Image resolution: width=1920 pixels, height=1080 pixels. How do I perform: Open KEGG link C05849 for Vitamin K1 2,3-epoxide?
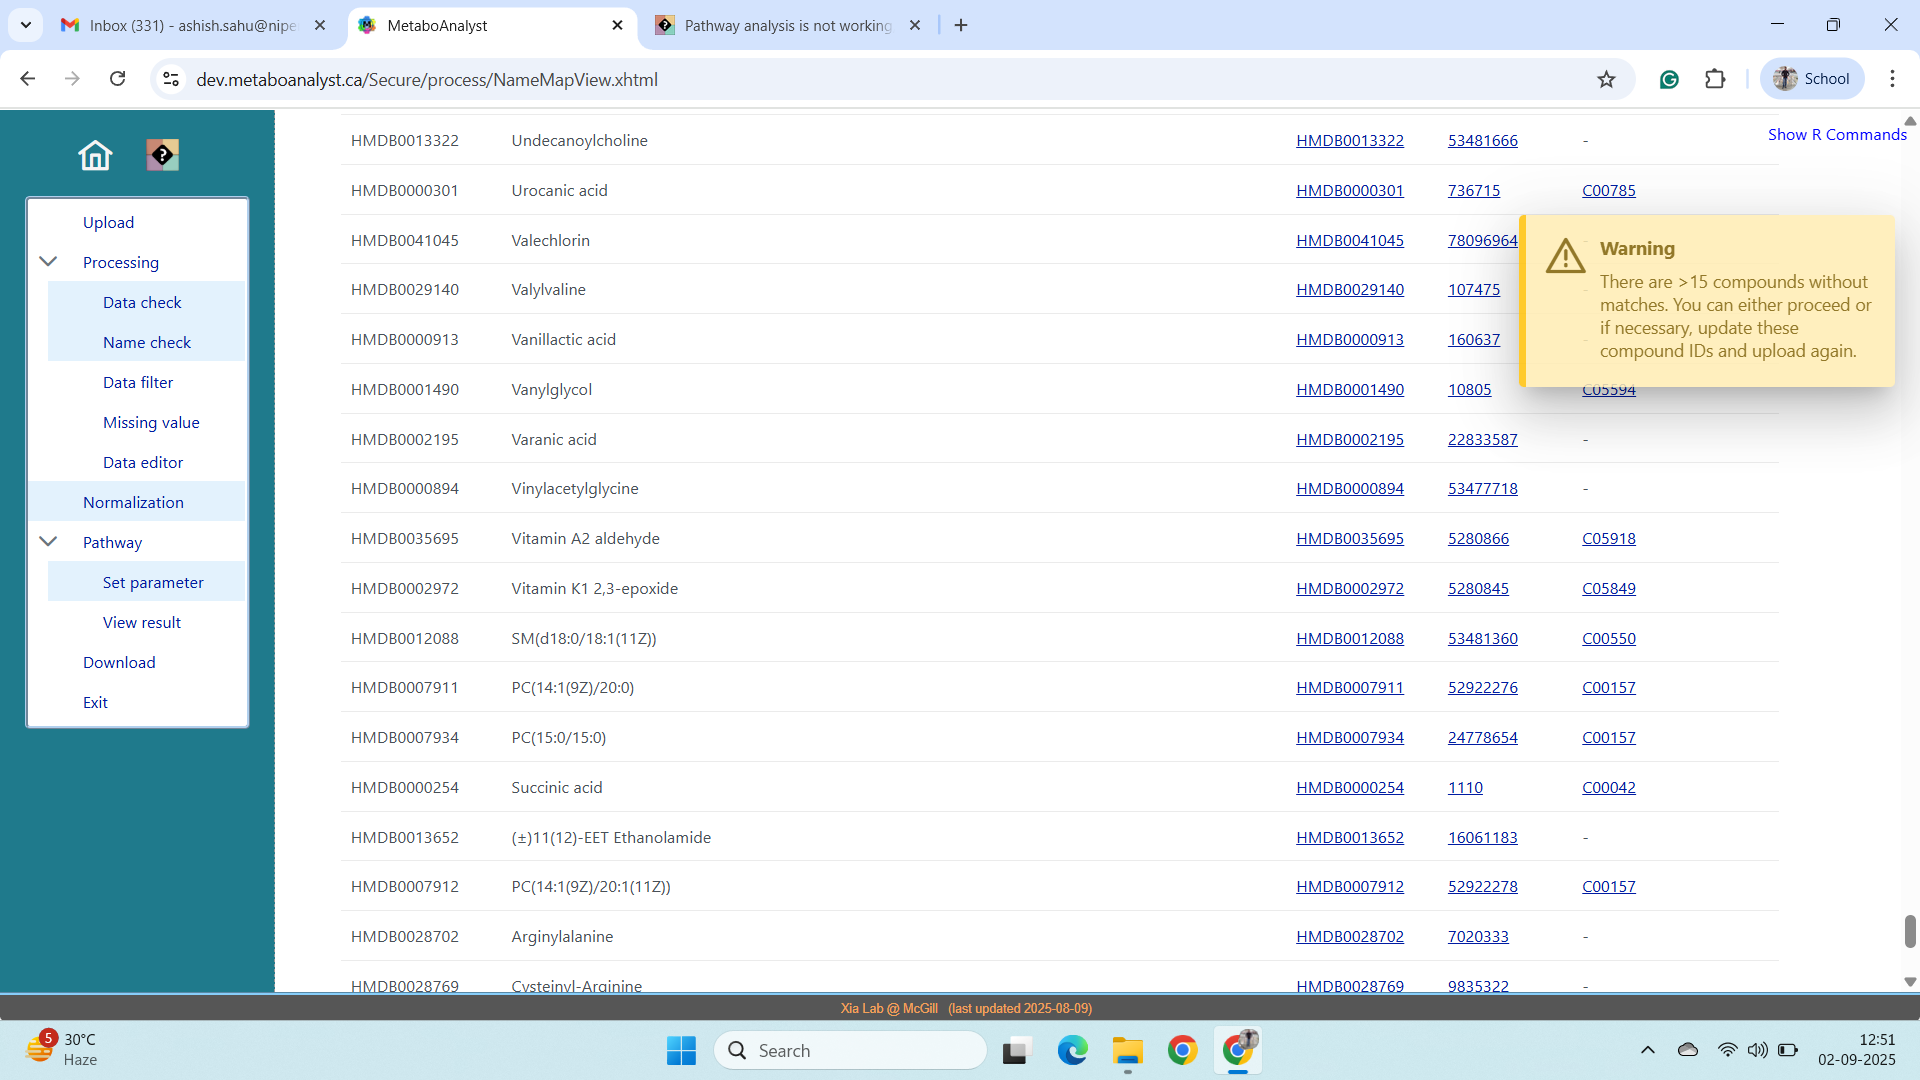(x=1608, y=588)
